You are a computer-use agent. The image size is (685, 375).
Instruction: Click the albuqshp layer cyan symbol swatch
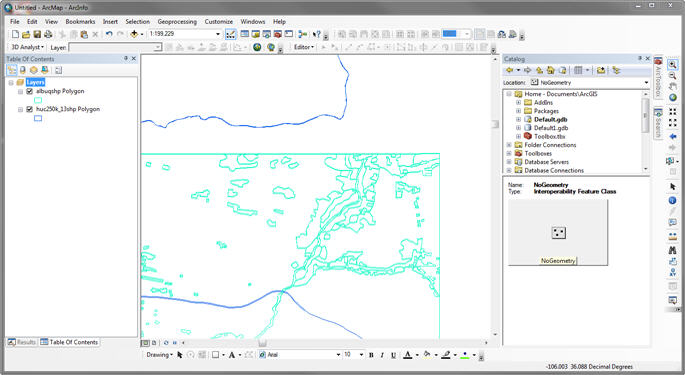(38, 101)
